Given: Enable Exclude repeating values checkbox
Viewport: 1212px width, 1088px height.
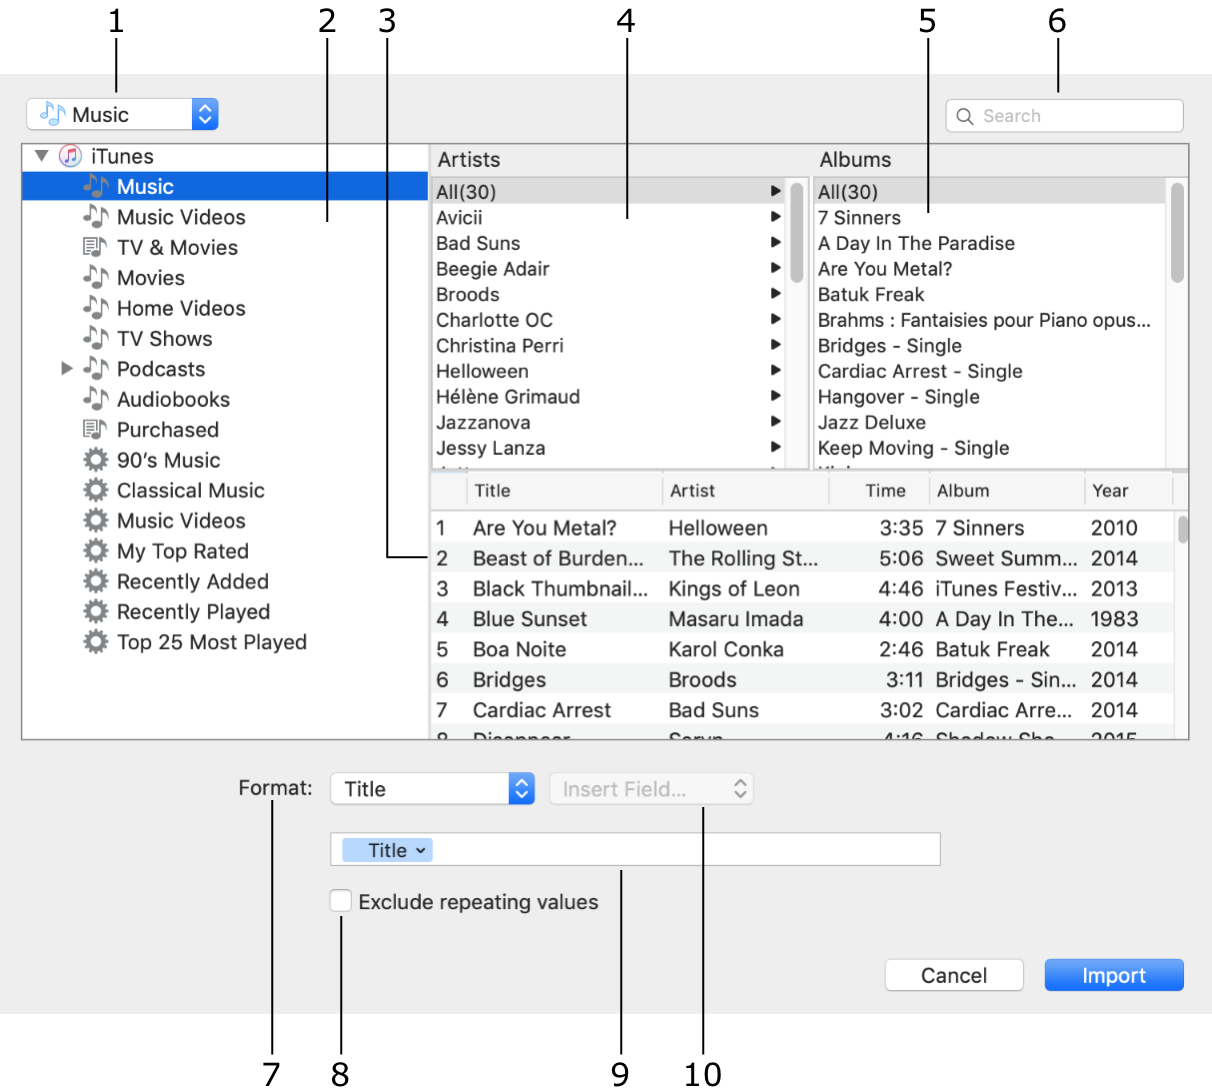Looking at the screenshot, I should pos(340,901).
